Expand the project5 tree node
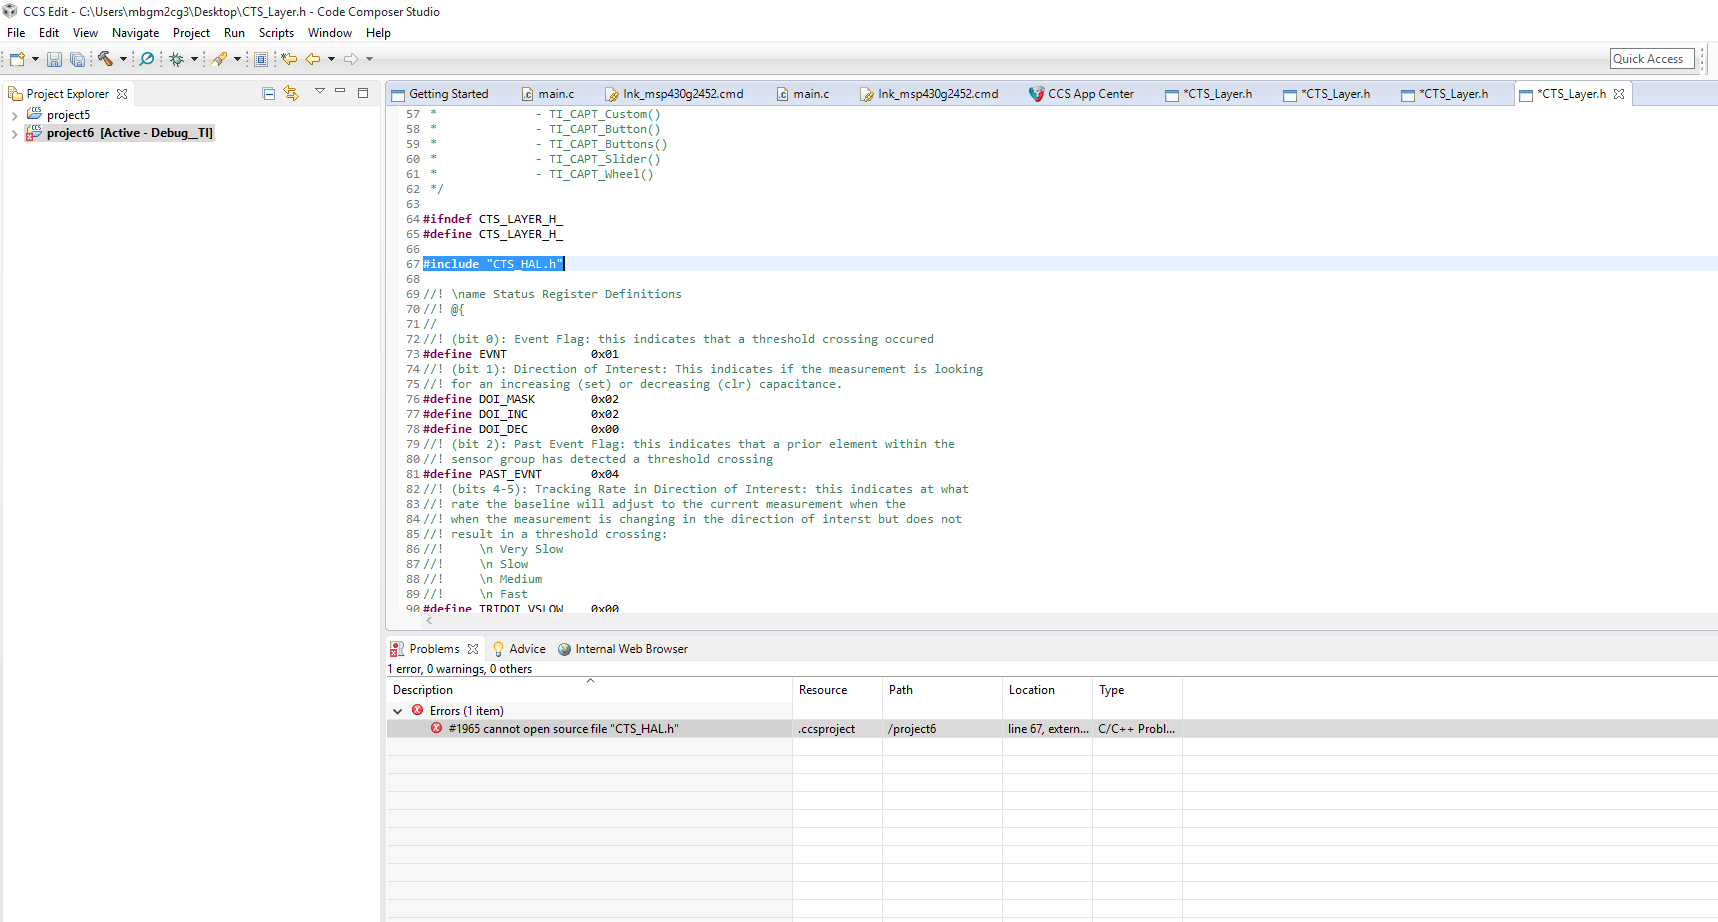The image size is (1718, 922). point(14,116)
